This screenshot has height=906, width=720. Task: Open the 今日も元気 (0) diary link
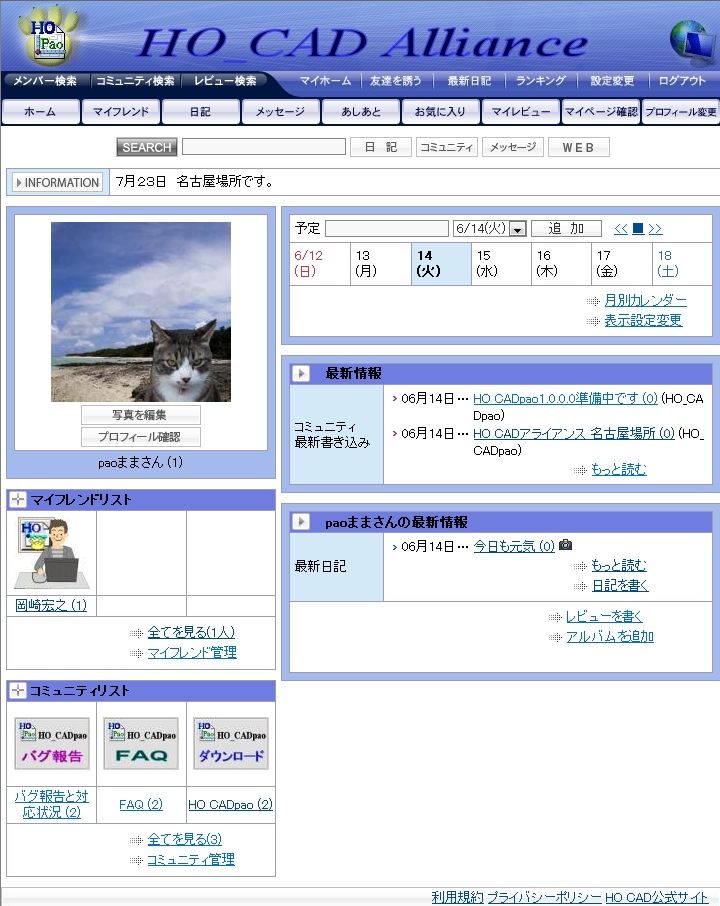[x=514, y=546]
